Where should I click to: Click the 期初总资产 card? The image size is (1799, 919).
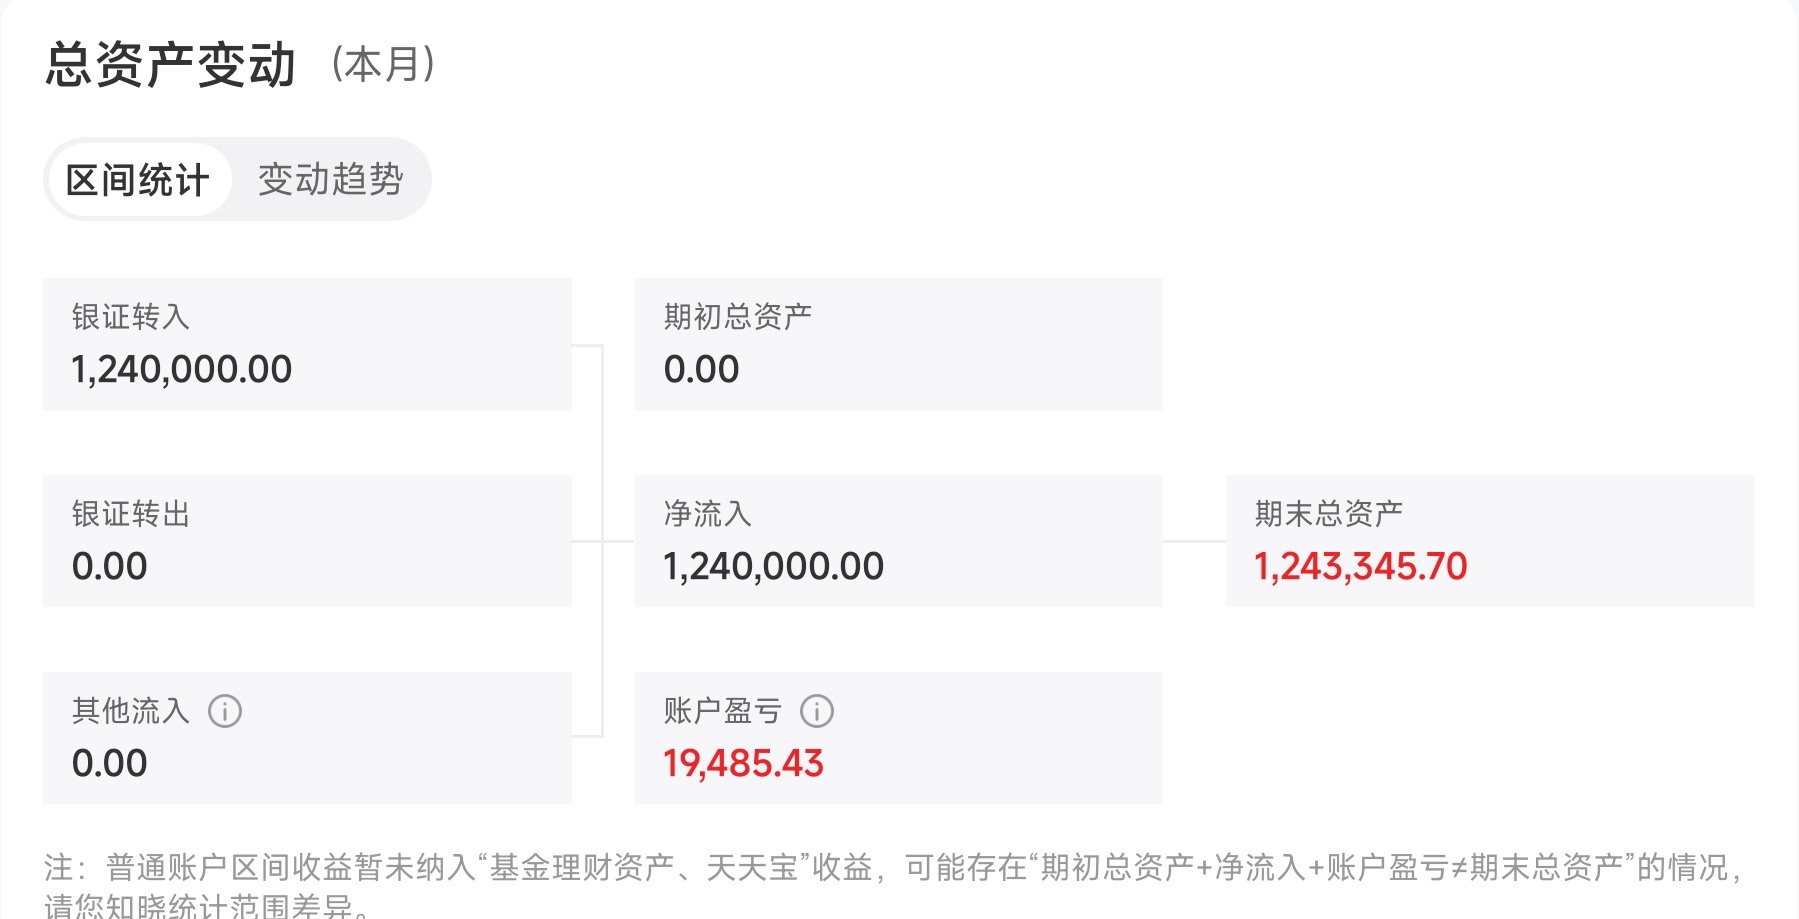pyautogui.click(x=899, y=344)
